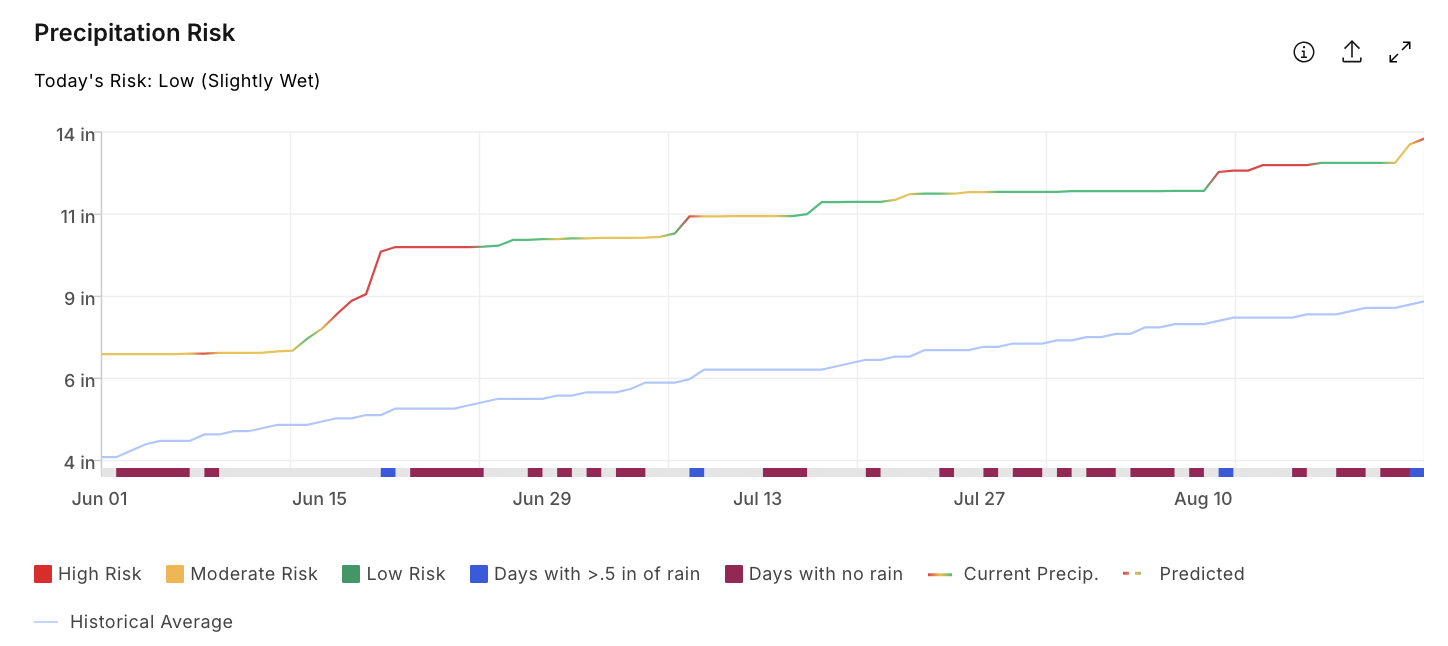Viewport: 1448px width, 646px height.
Task: Toggle High Risk legend item
Action: click(88, 574)
